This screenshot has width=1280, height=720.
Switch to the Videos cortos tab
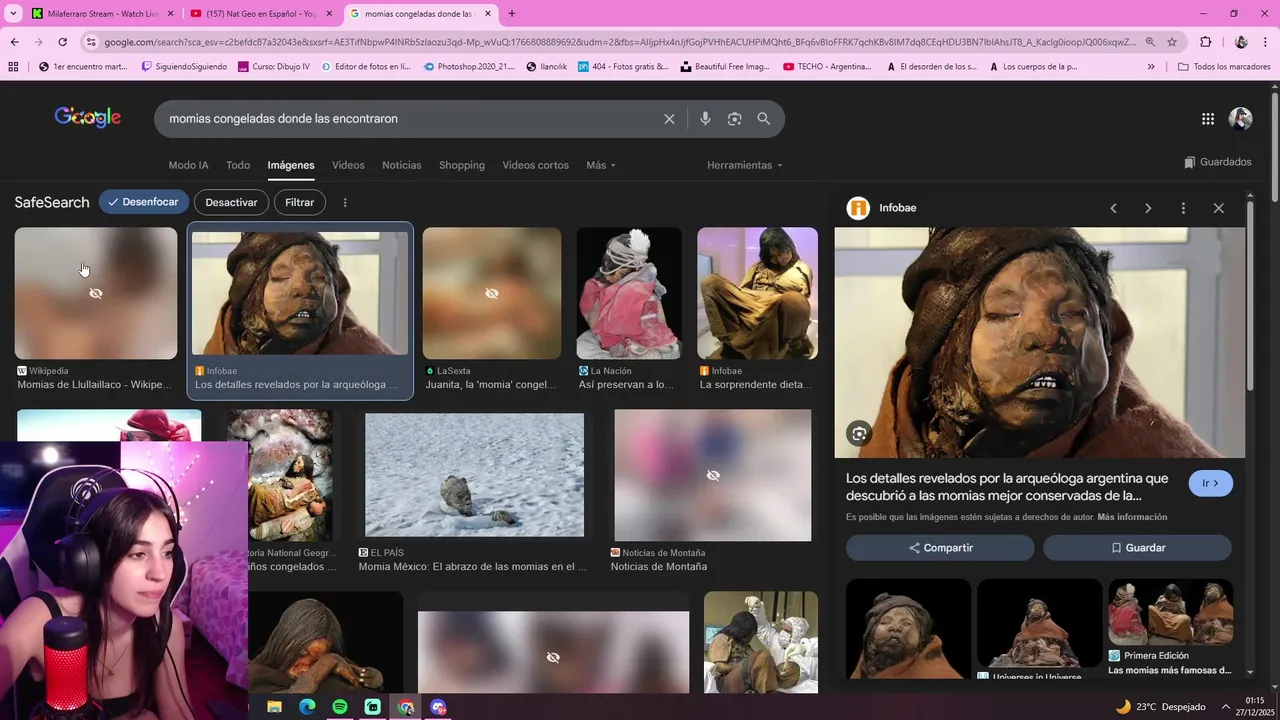point(535,165)
